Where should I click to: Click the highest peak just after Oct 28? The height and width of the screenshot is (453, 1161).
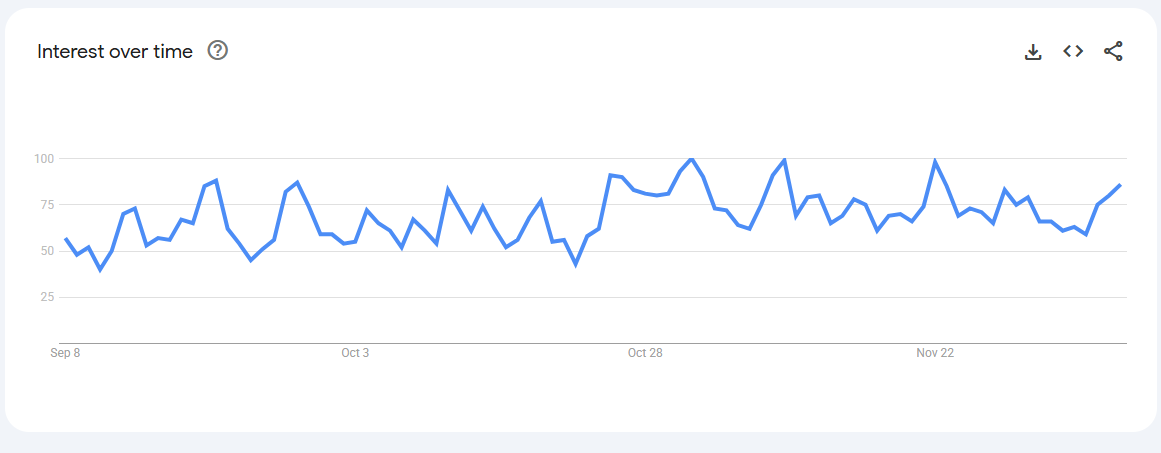[692, 159]
